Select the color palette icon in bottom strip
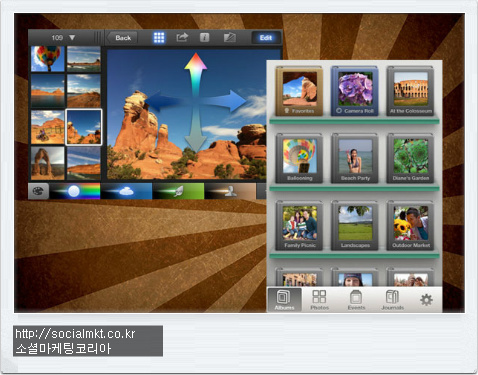478x375 pixels. click(x=38, y=191)
